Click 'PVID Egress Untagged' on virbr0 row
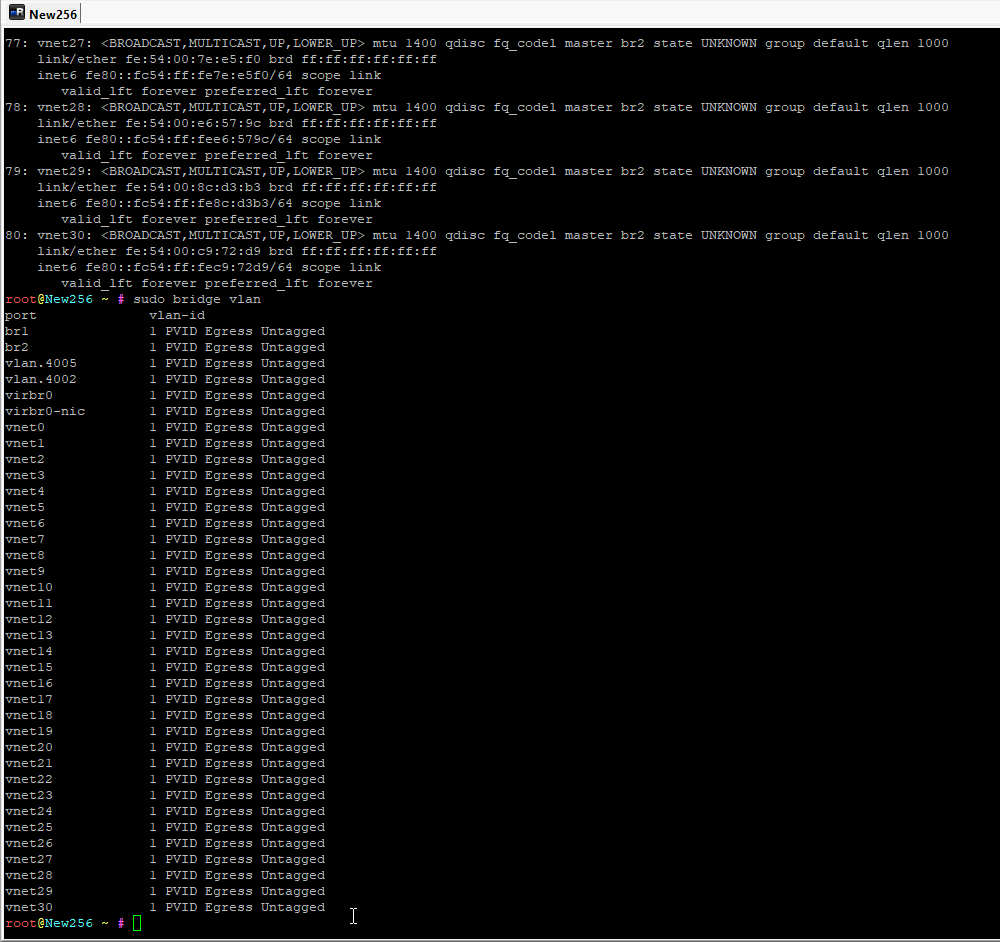The height and width of the screenshot is (942, 1000). [x=245, y=395]
